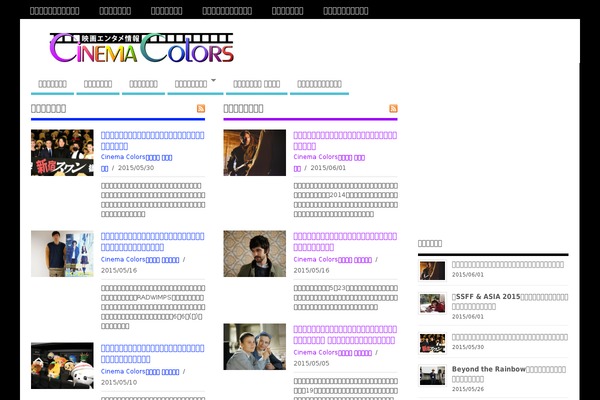The image size is (600, 400).
Task: Open sidebar article SSFF & ASIA 2015
Action: pyautogui.click(x=510, y=302)
